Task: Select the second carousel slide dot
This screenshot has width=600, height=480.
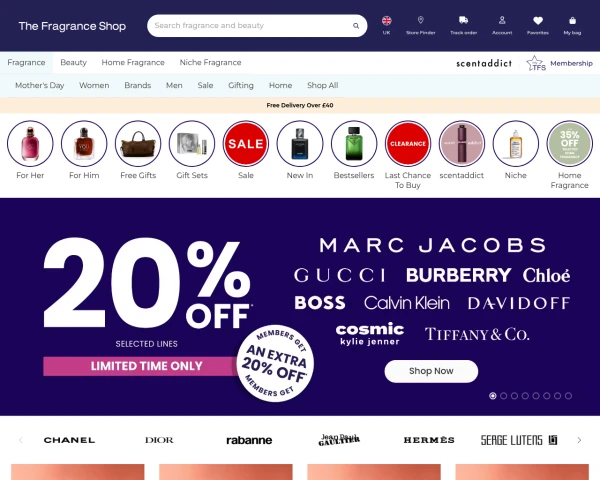Action: point(504,396)
